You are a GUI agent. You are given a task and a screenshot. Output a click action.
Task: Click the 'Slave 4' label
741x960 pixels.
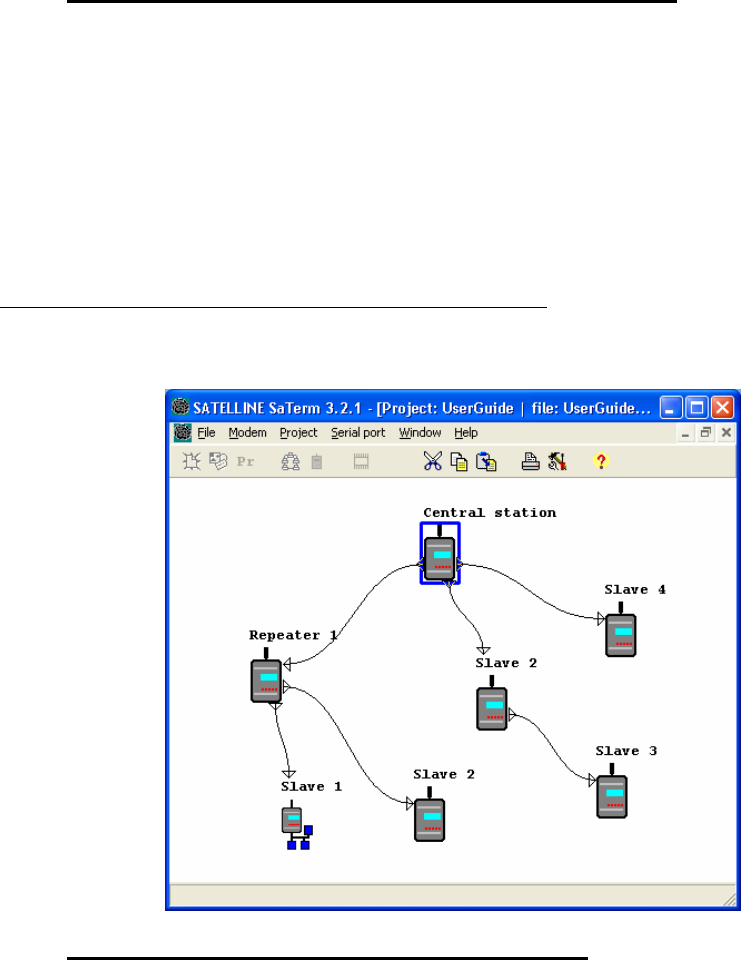point(634,590)
